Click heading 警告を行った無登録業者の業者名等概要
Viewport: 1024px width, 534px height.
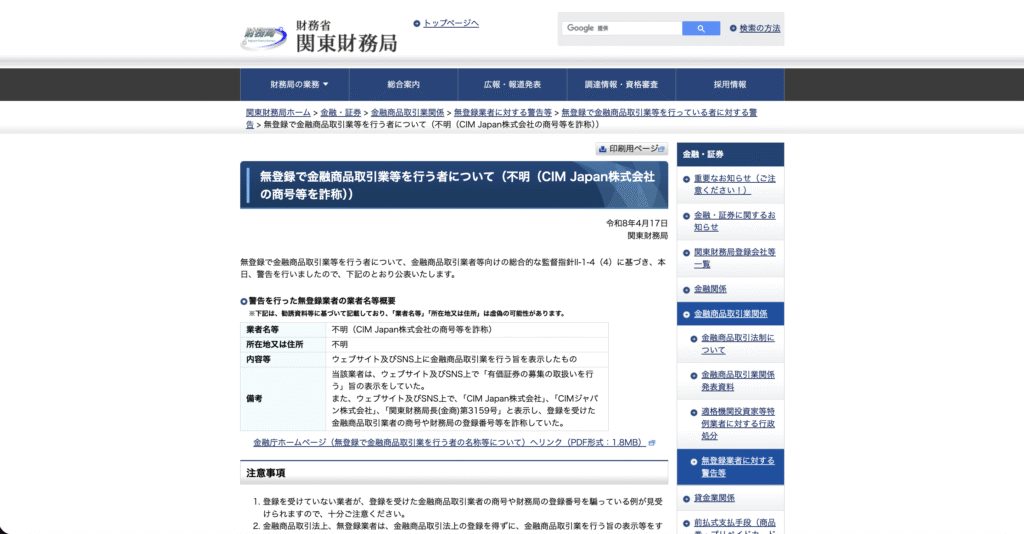click(x=322, y=301)
